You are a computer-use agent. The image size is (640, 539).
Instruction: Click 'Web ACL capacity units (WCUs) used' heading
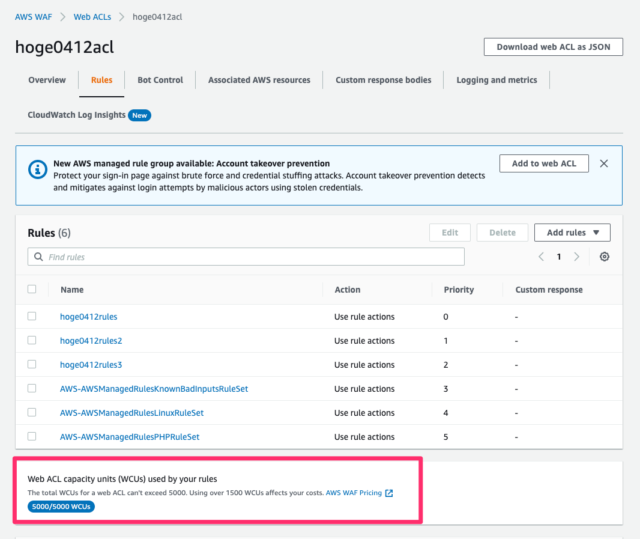pos(122,479)
